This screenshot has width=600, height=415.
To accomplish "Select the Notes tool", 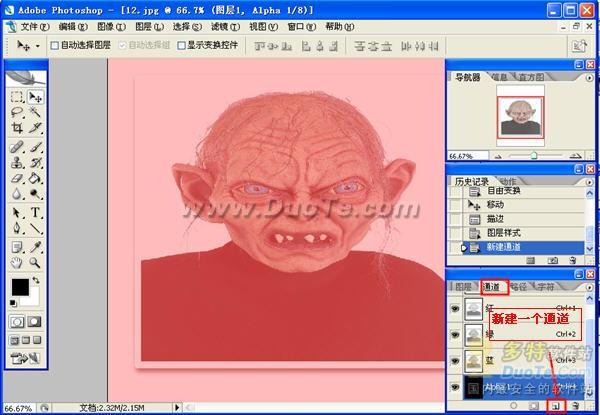I will [16, 247].
